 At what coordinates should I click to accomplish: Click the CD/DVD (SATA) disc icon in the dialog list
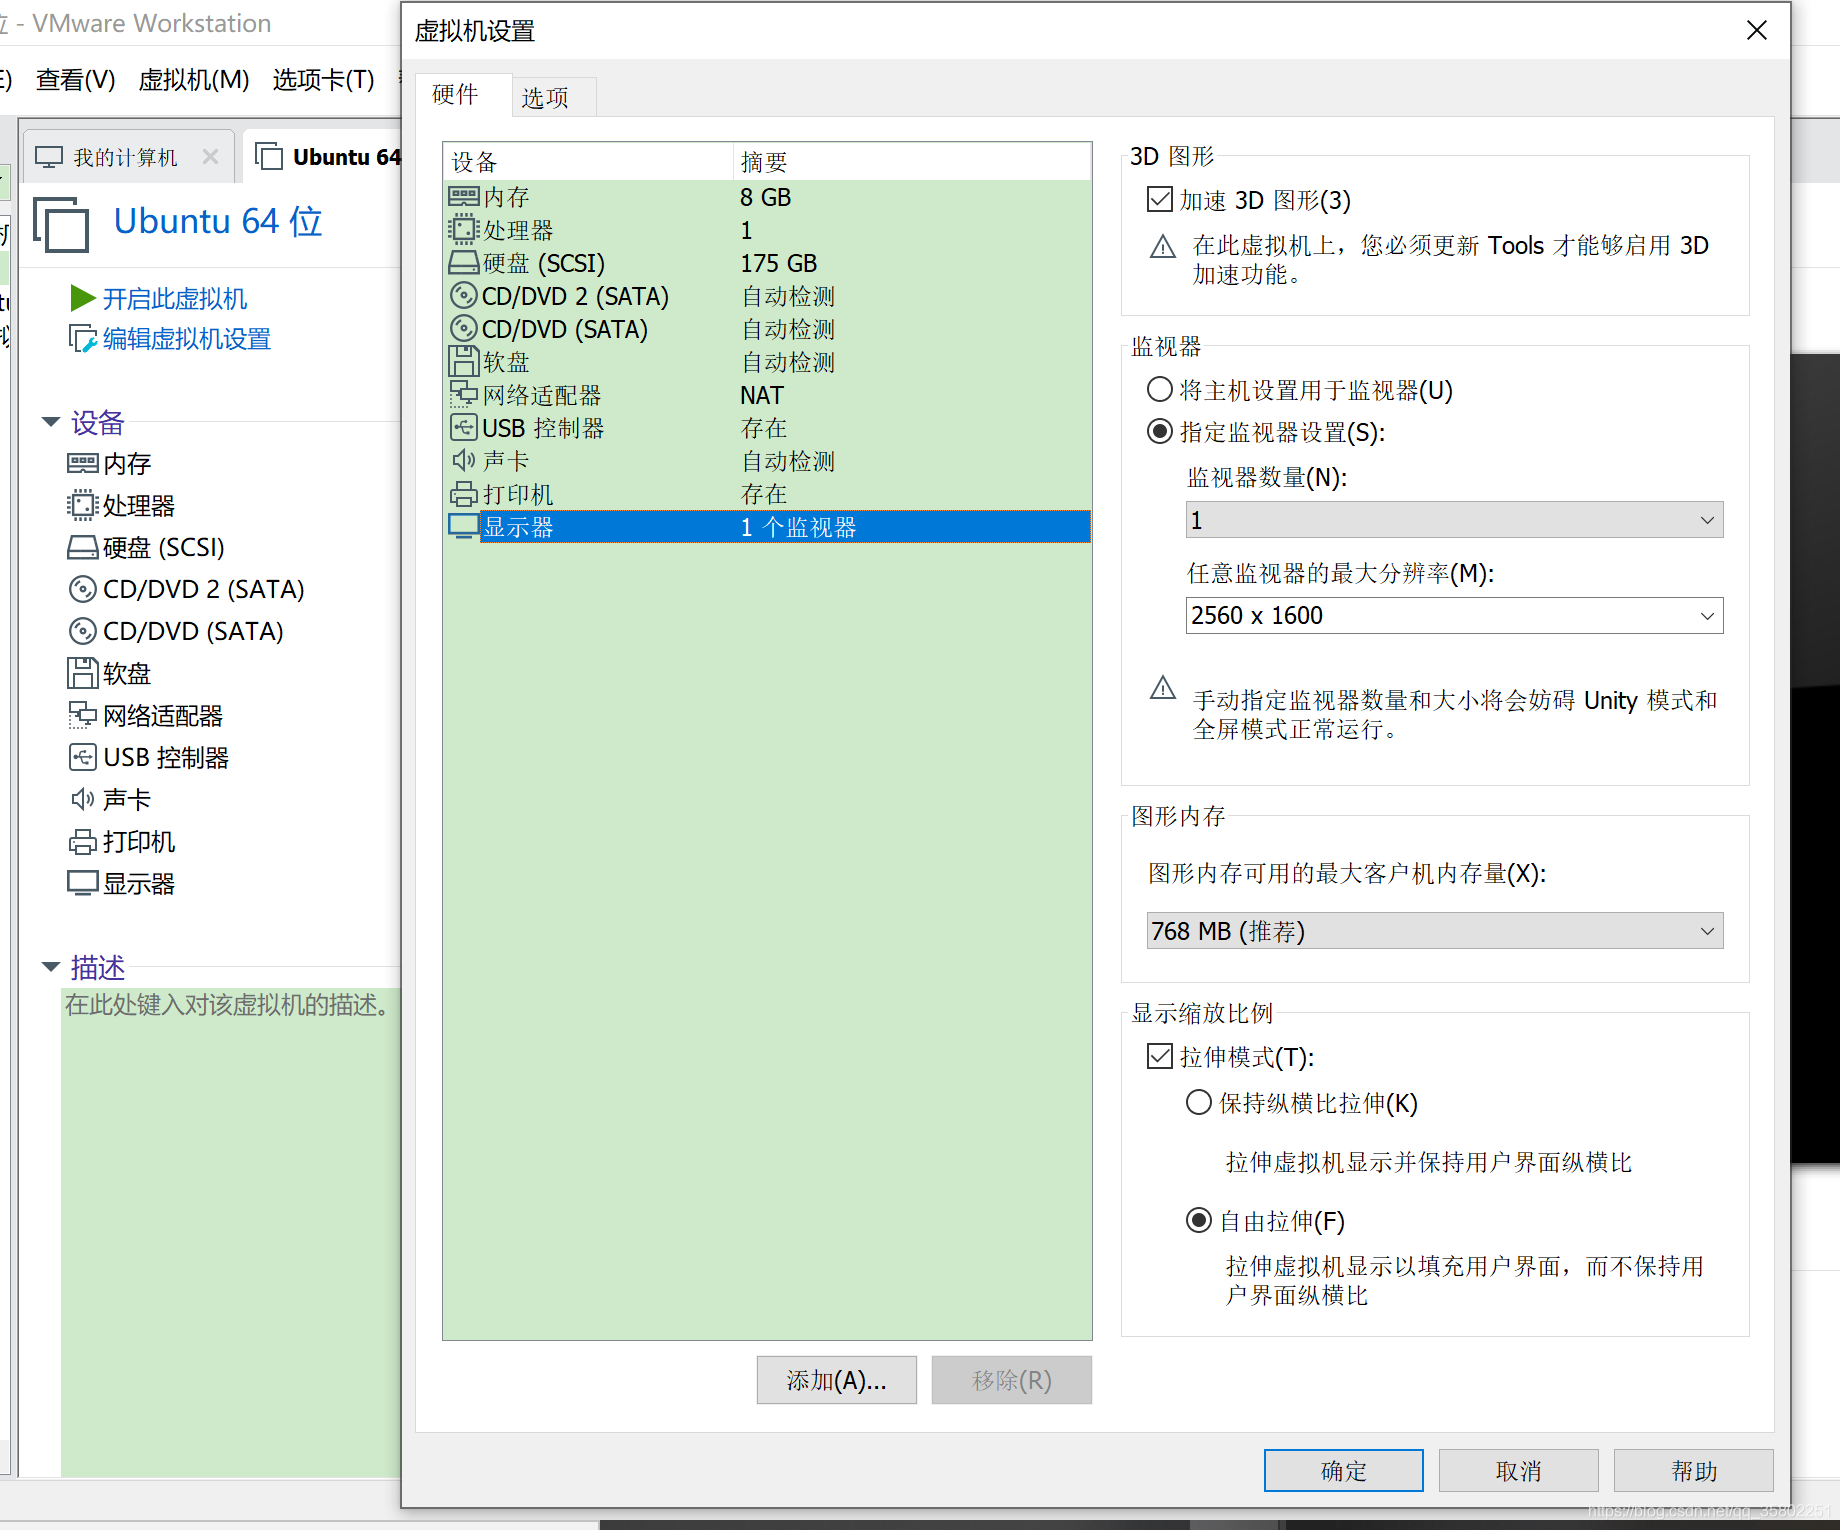click(463, 329)
